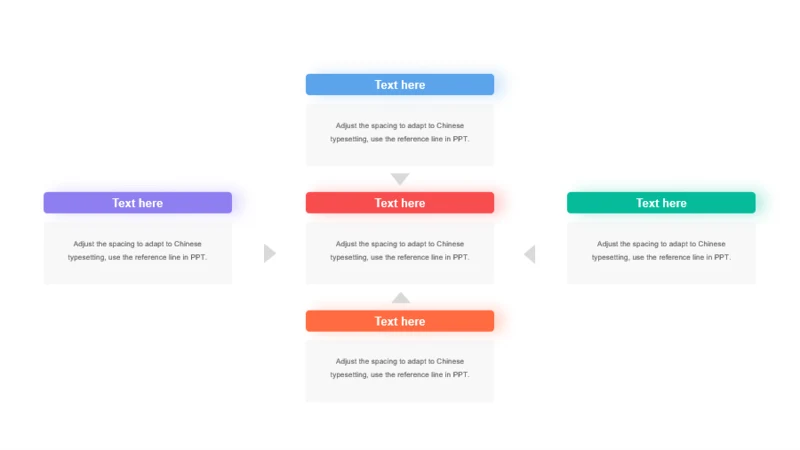Click description text under purple header
Screen dimensions: 800x450
pyautogui.click(x=138, y=251)
